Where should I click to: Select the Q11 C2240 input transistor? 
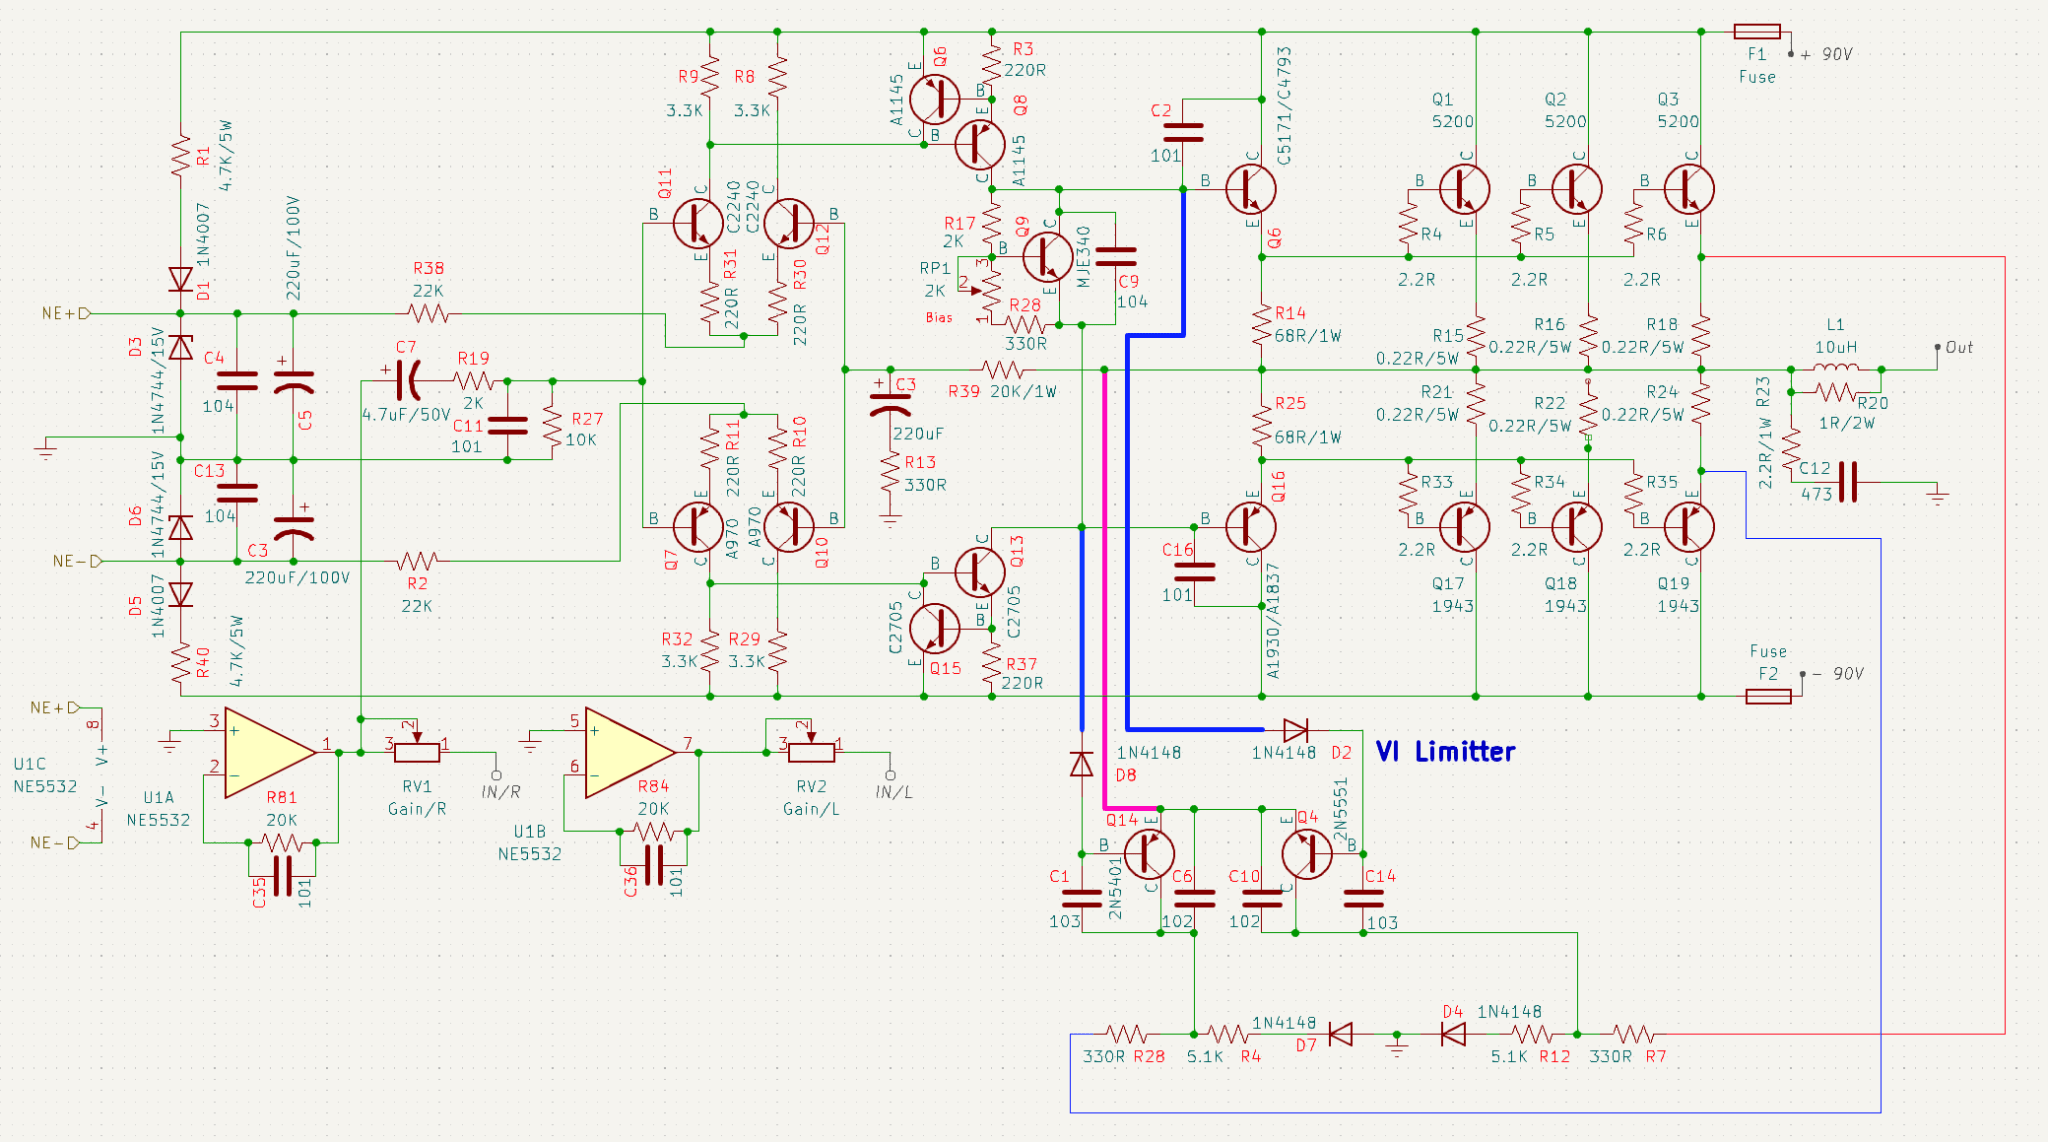(x=697, y=223)
